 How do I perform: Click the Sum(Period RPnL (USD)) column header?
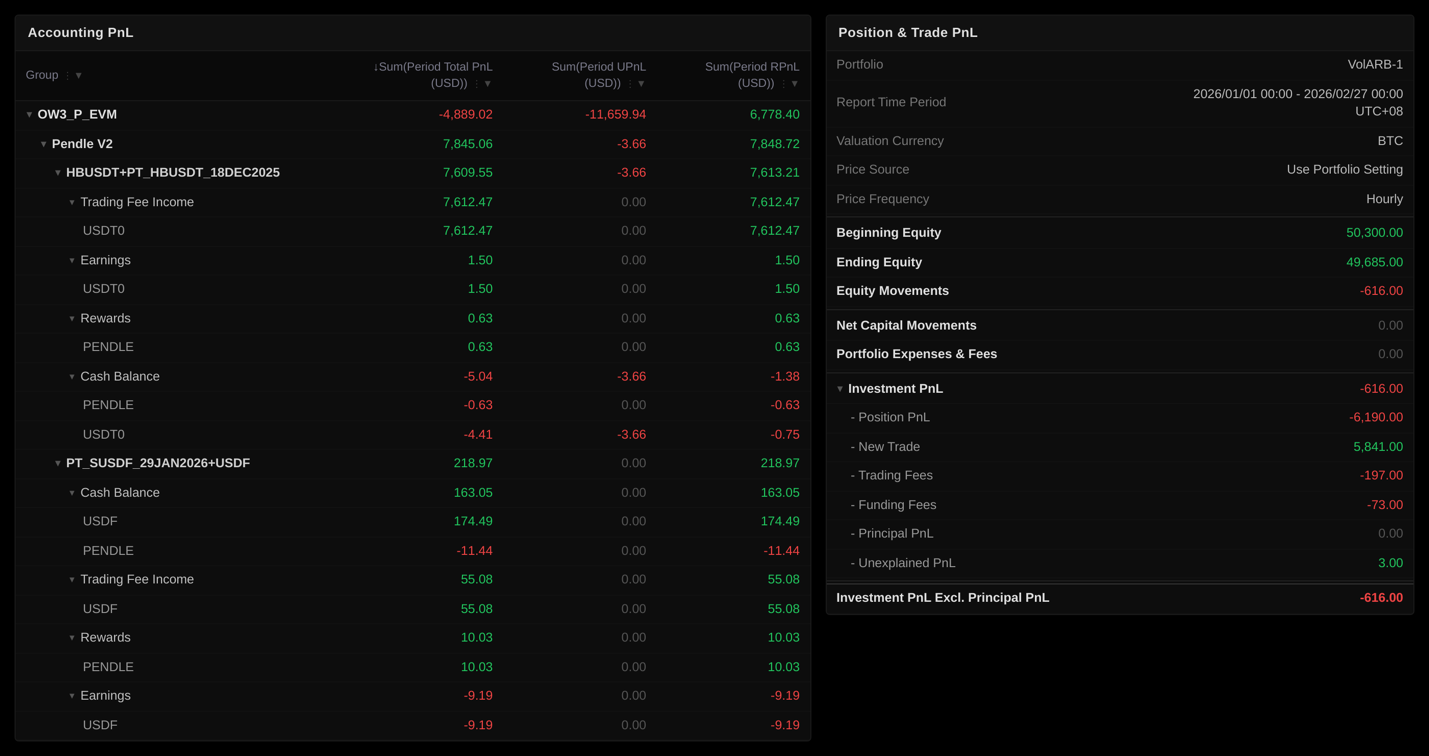click(x=752, y=75)
